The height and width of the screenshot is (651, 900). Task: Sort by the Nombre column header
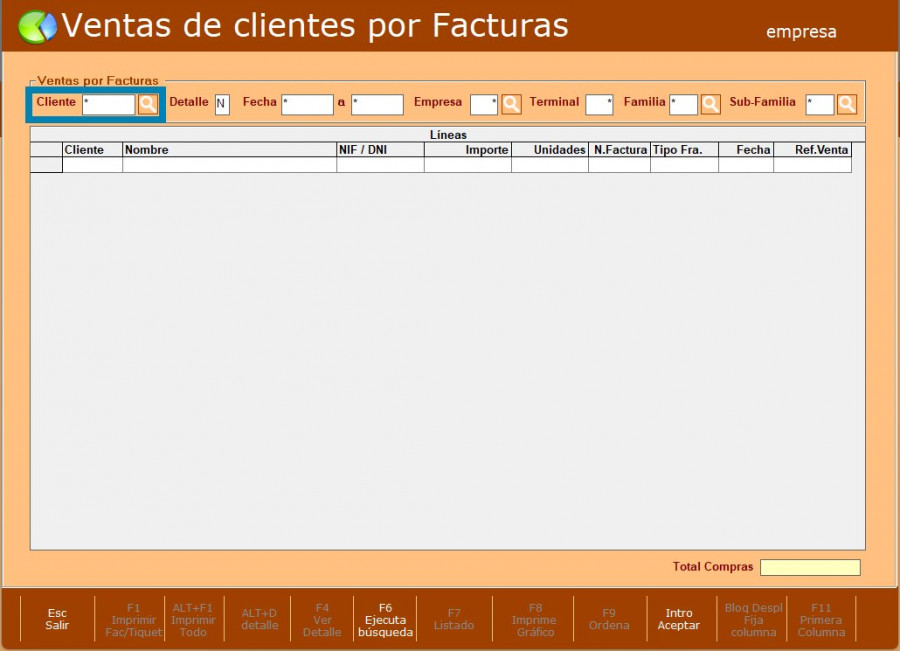229,150
